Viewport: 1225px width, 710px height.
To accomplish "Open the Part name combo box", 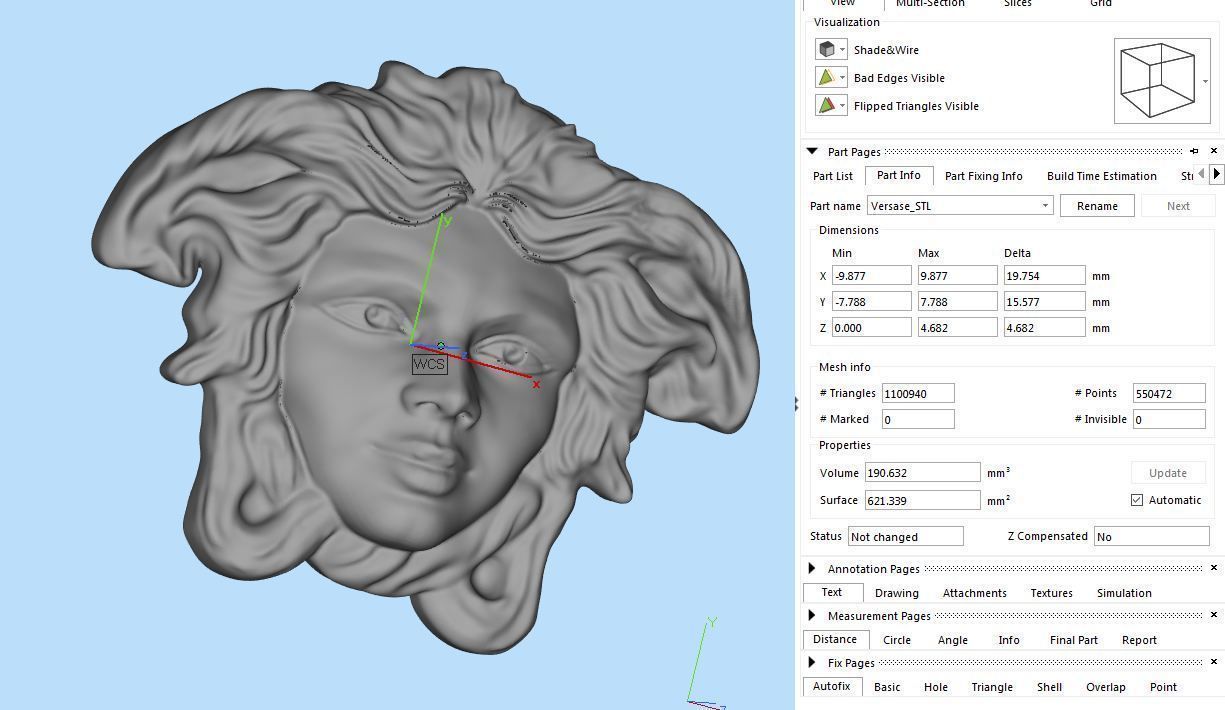I will click(x=960, y=206).
